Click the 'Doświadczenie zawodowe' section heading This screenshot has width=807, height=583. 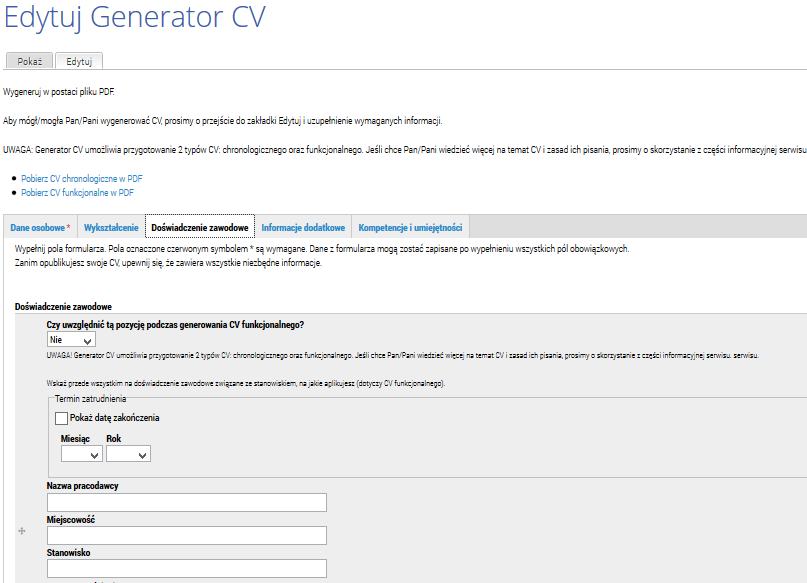click(63, 307)
